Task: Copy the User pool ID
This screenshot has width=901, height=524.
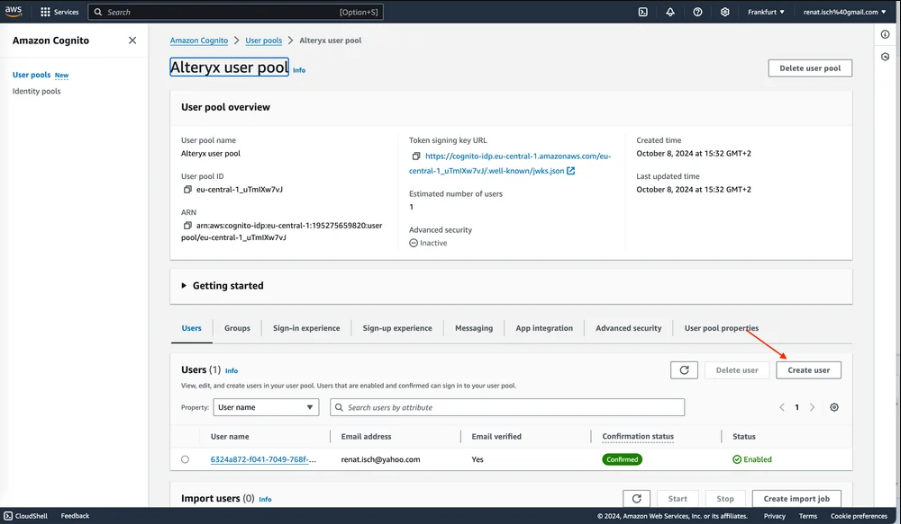Action: pyautogui.click(x=187, y=190)
